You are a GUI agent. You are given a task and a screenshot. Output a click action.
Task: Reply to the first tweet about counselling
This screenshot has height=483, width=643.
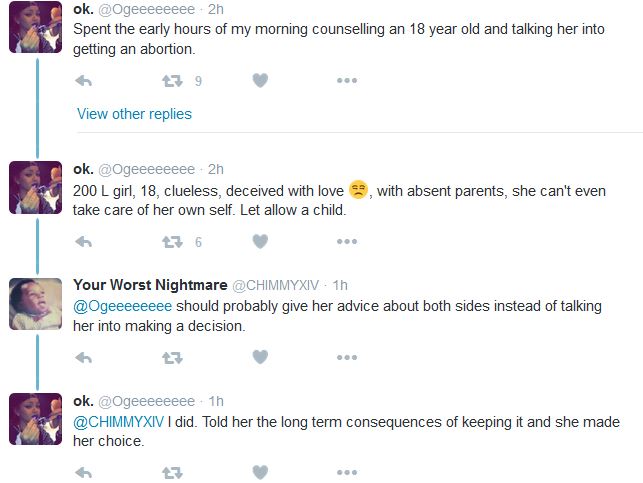[84, 81]
